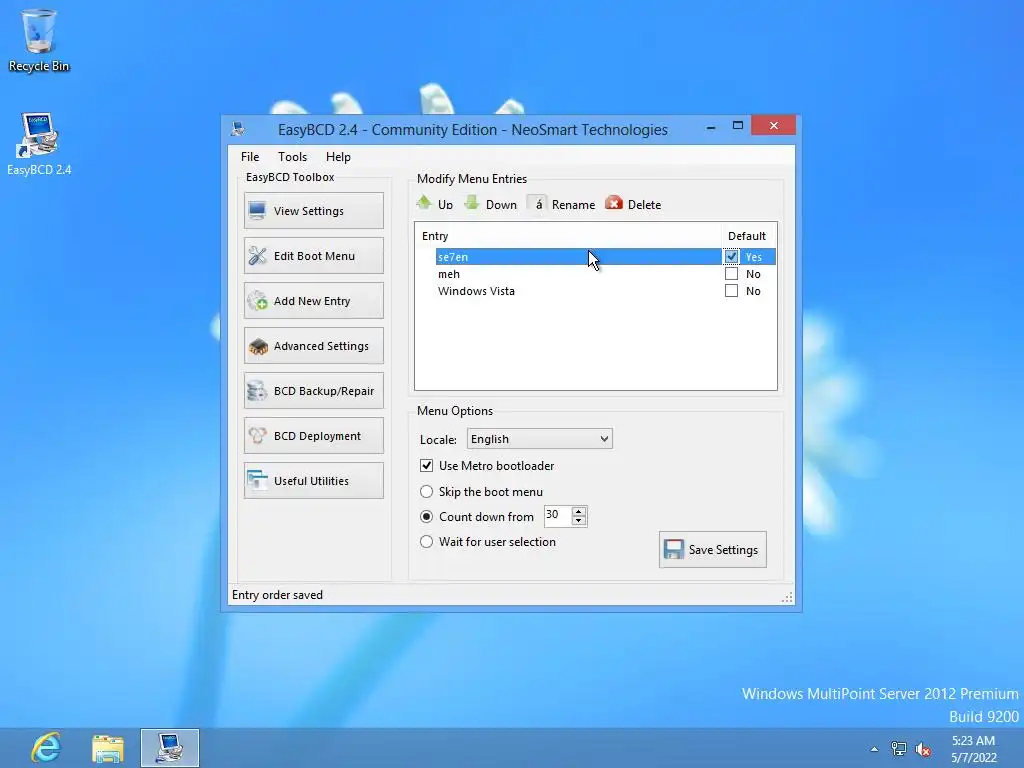1024x768 pixels.
Task: Select Count down from option
Action: 426,517
